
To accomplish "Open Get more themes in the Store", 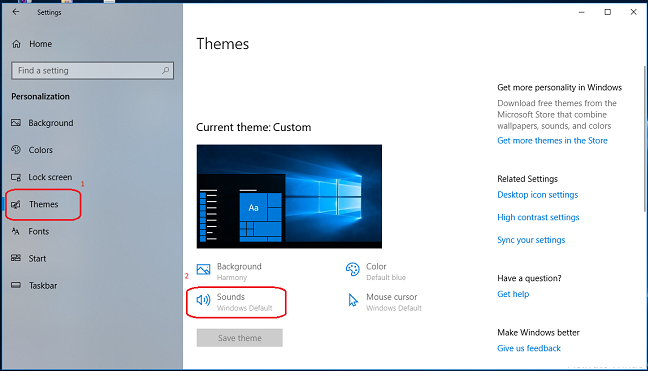I will [552, 140].
